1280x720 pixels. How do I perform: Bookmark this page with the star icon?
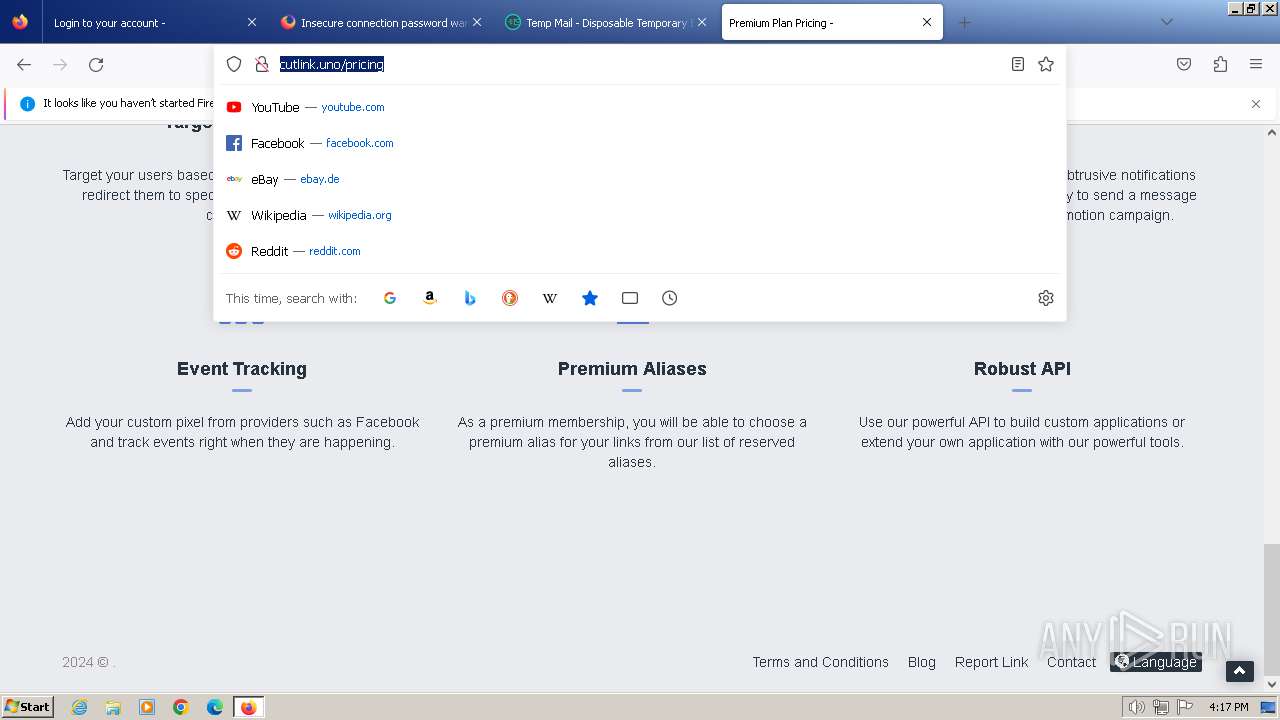pos(1046,64)
